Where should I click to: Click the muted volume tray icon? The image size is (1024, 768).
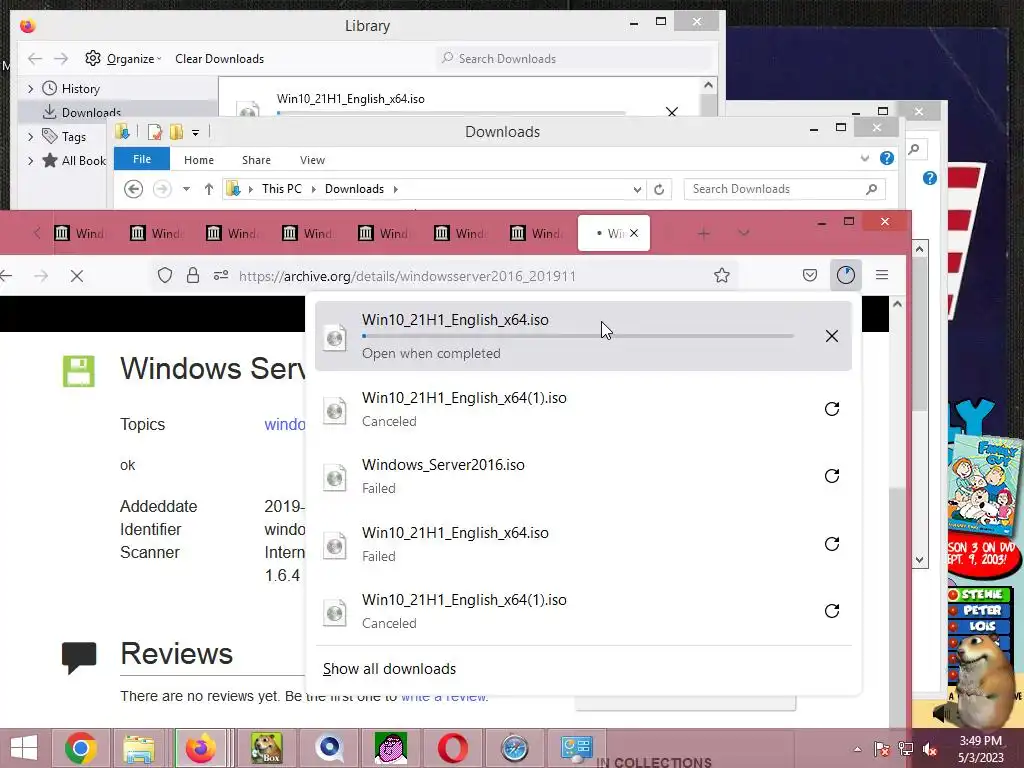(930, 749)
